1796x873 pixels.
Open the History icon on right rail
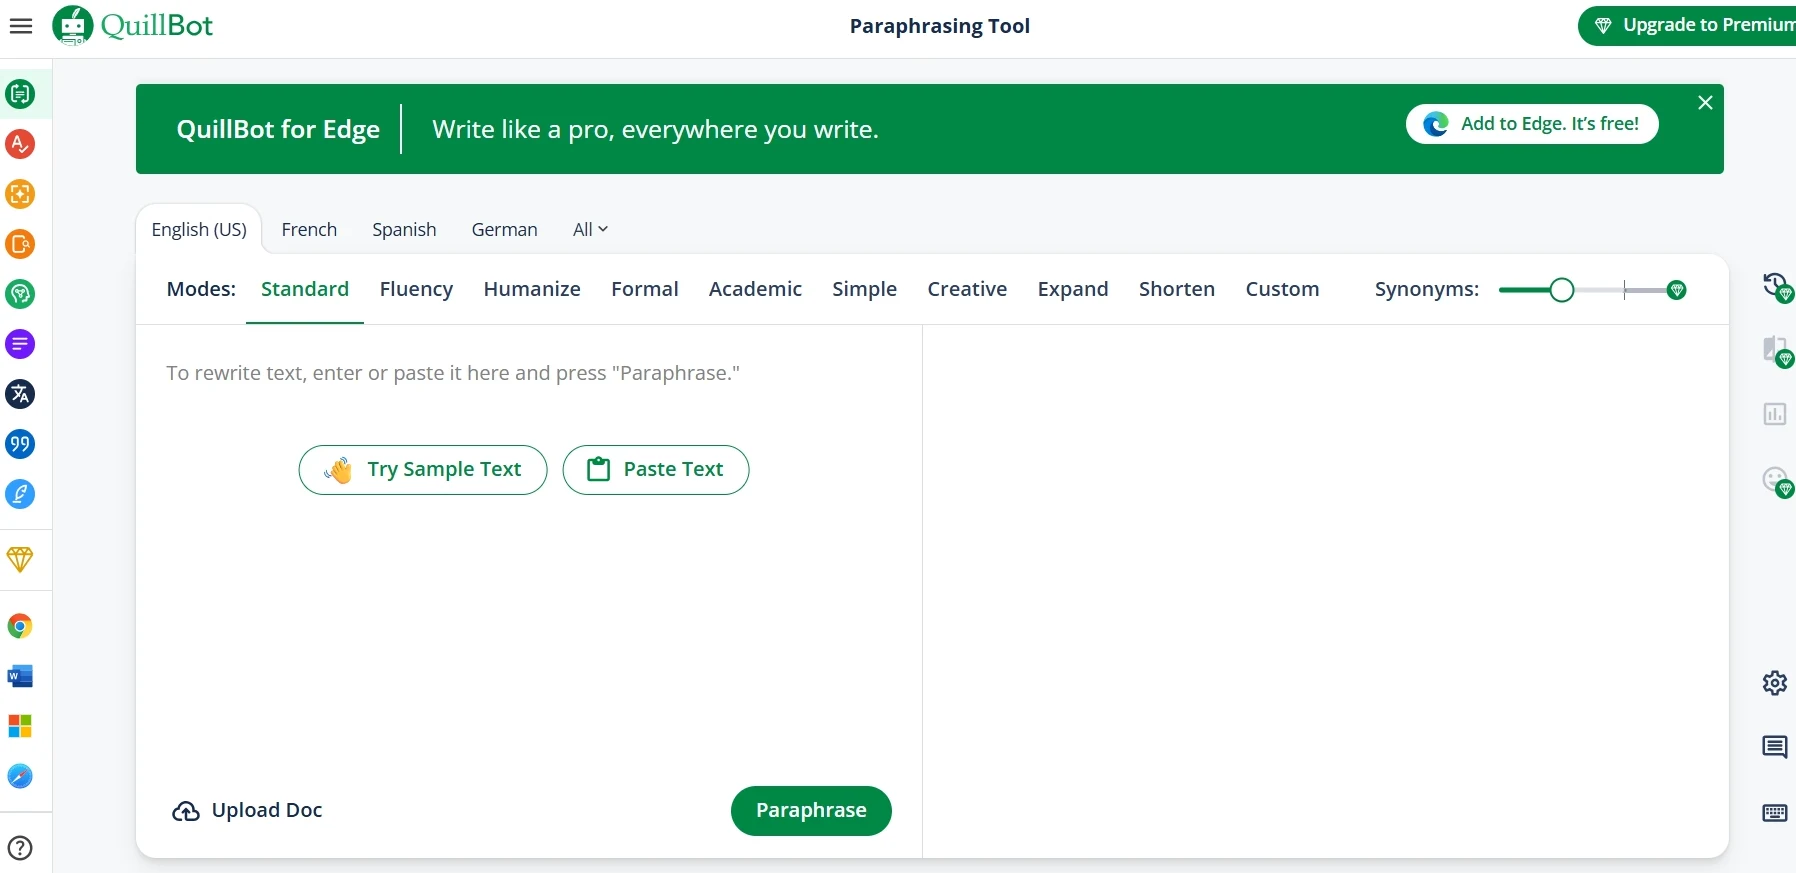1776,287
